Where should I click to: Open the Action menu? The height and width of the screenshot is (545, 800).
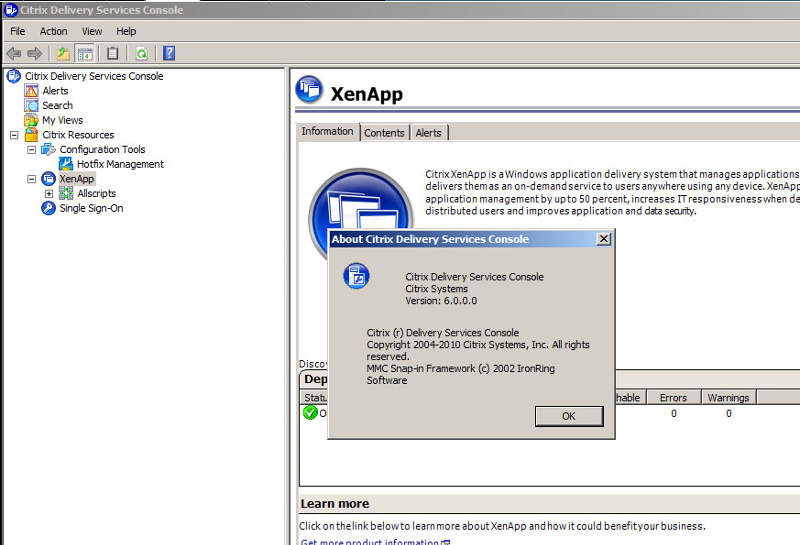click(54, 32)
